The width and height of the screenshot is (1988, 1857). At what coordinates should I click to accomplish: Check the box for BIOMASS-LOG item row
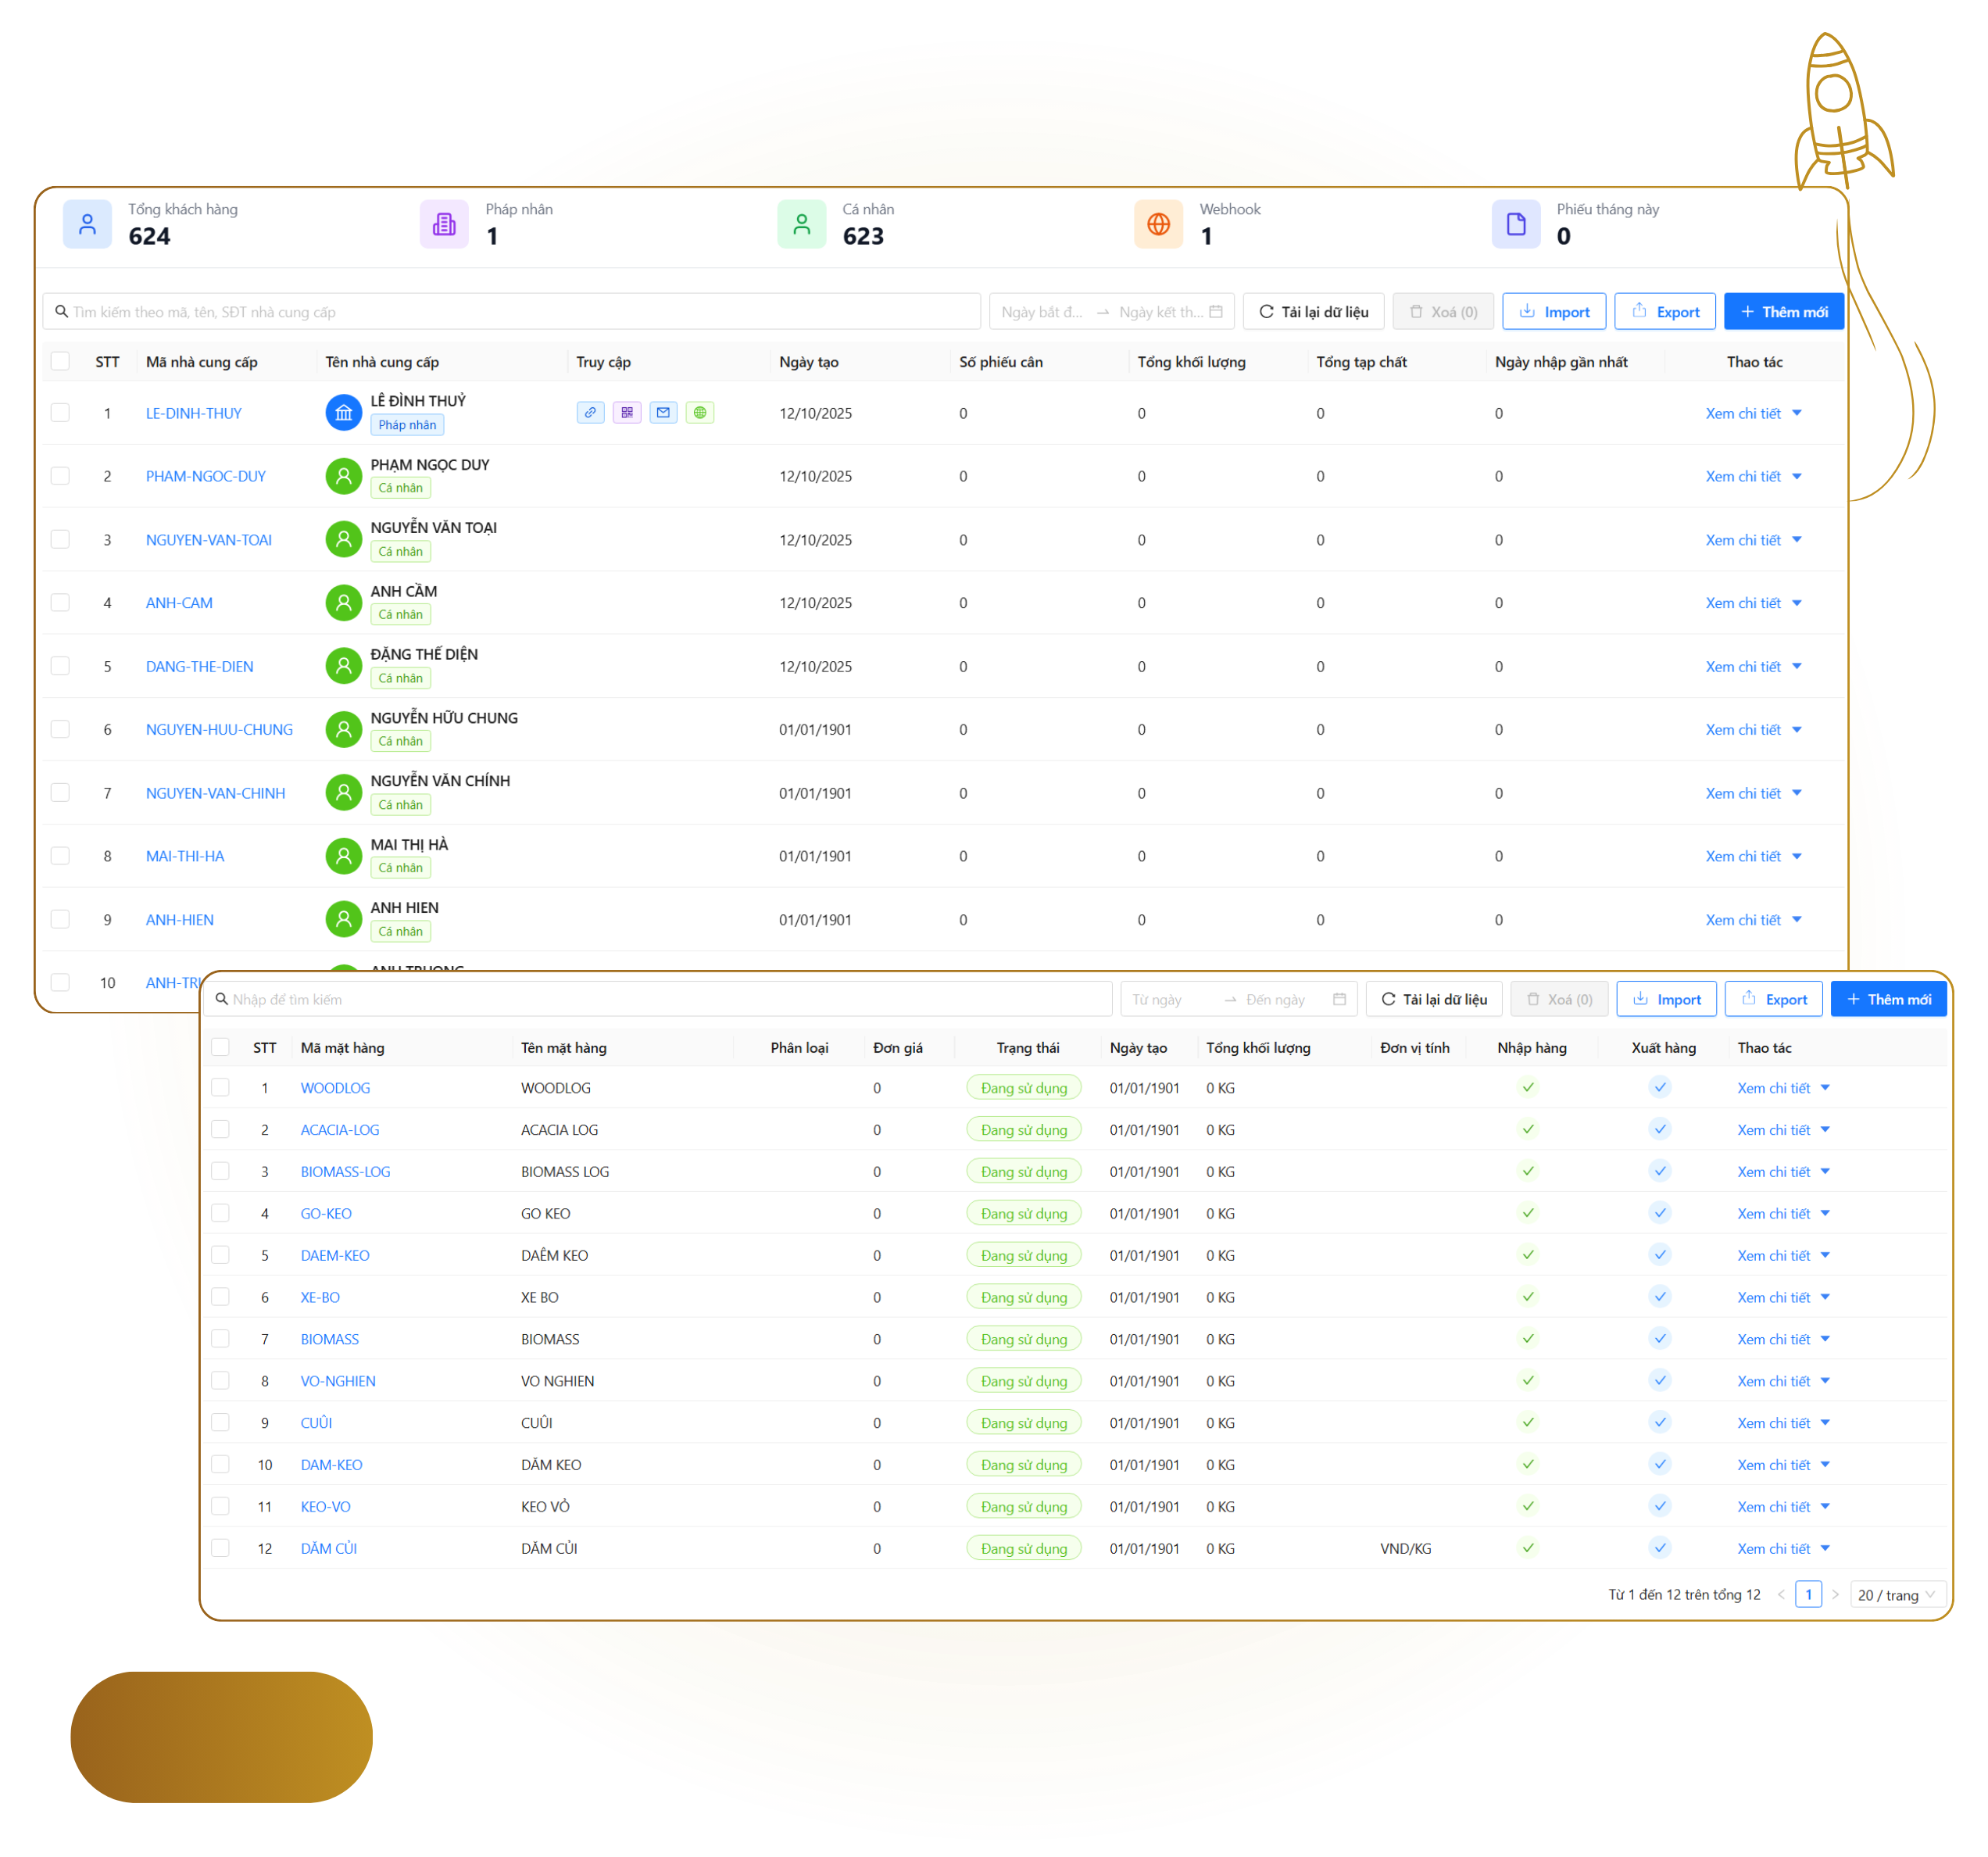pos(221,1171)
